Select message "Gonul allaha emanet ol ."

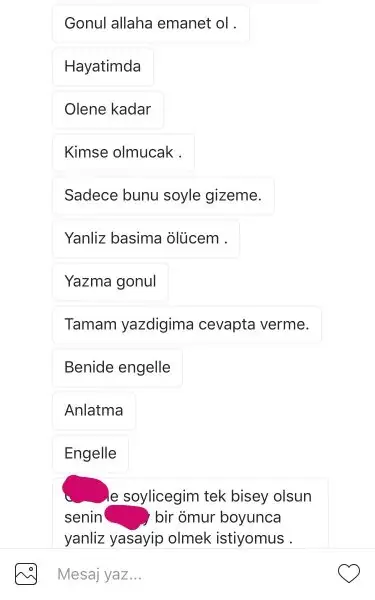(x=151, y=23)
